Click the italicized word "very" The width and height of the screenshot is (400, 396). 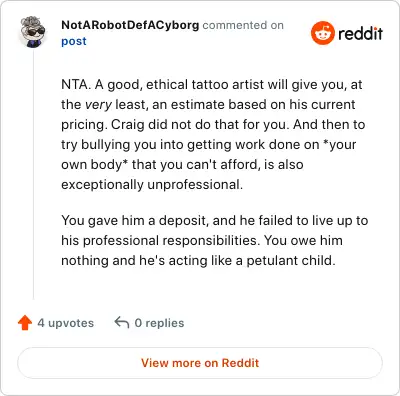(98, 105)
